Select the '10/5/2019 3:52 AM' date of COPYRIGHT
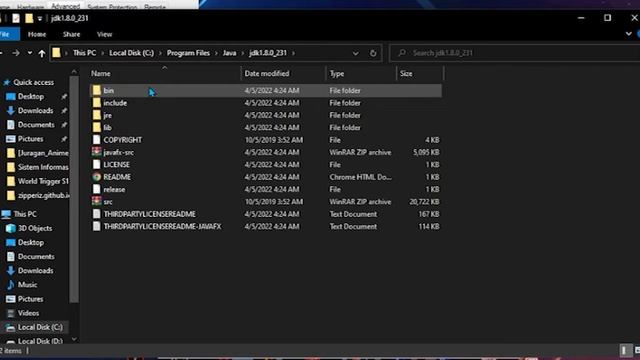The width and height of the screenshot is (640, 360). click(273, 140)
